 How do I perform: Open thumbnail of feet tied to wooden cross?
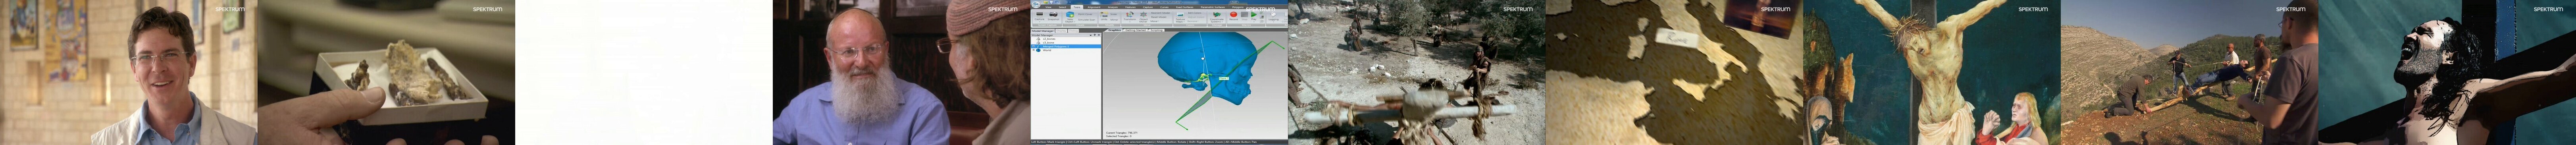coord(1417,72)
